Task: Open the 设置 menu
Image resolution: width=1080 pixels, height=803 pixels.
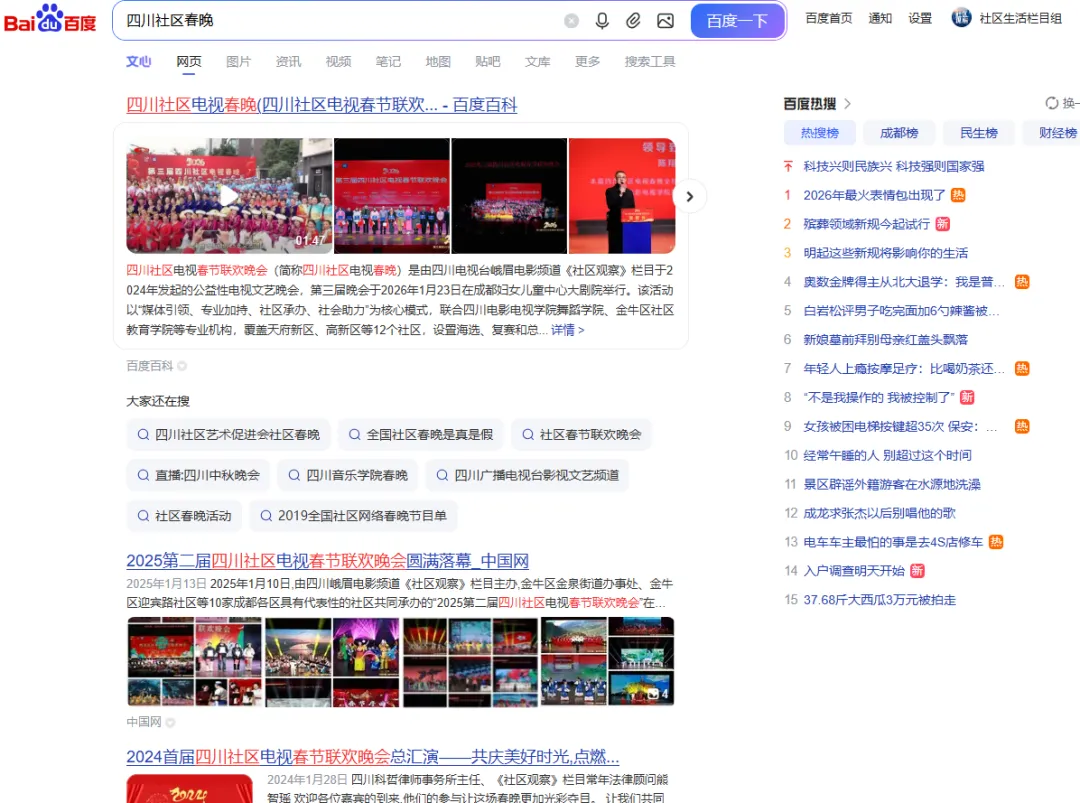Action: point(920,19)
